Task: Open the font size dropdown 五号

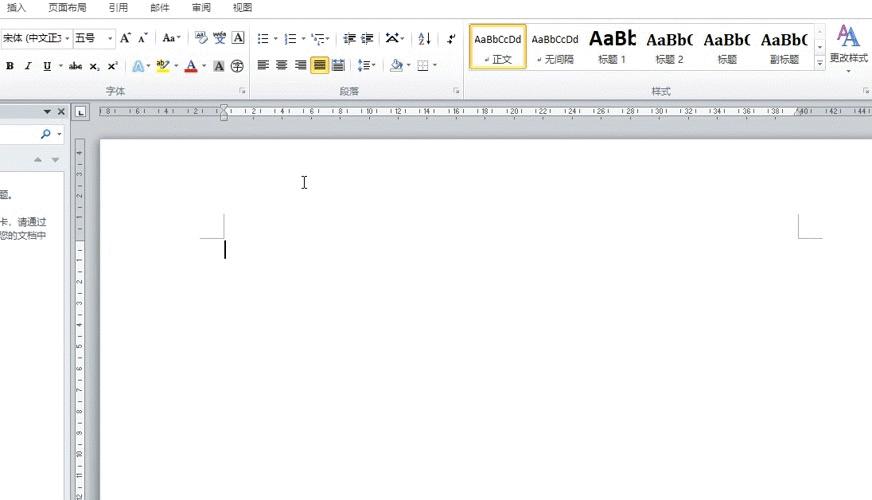Action: coord(110,38)
